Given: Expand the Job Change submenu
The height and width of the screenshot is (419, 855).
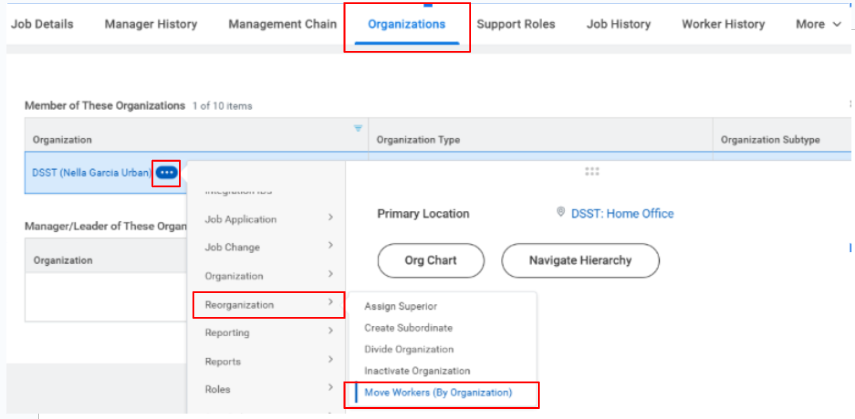Looking at the screenshot, I should pyautogui.click(x=233, y=247).
